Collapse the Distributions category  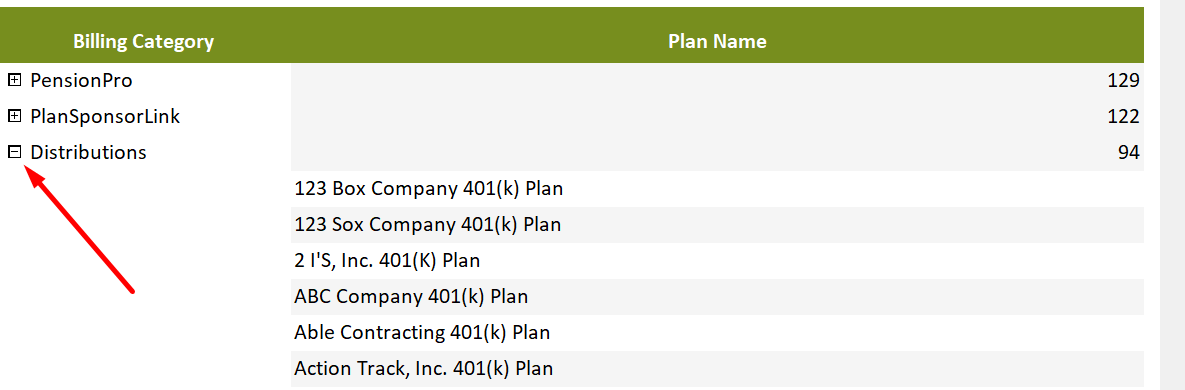tap(14, 152)
